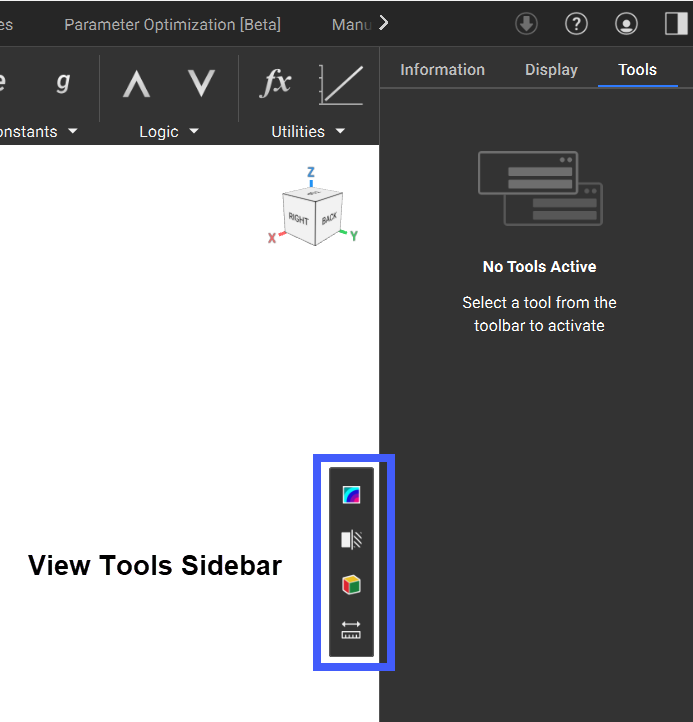Click the BACK face of view cube

pyautogui.click(x=329, y=218)
